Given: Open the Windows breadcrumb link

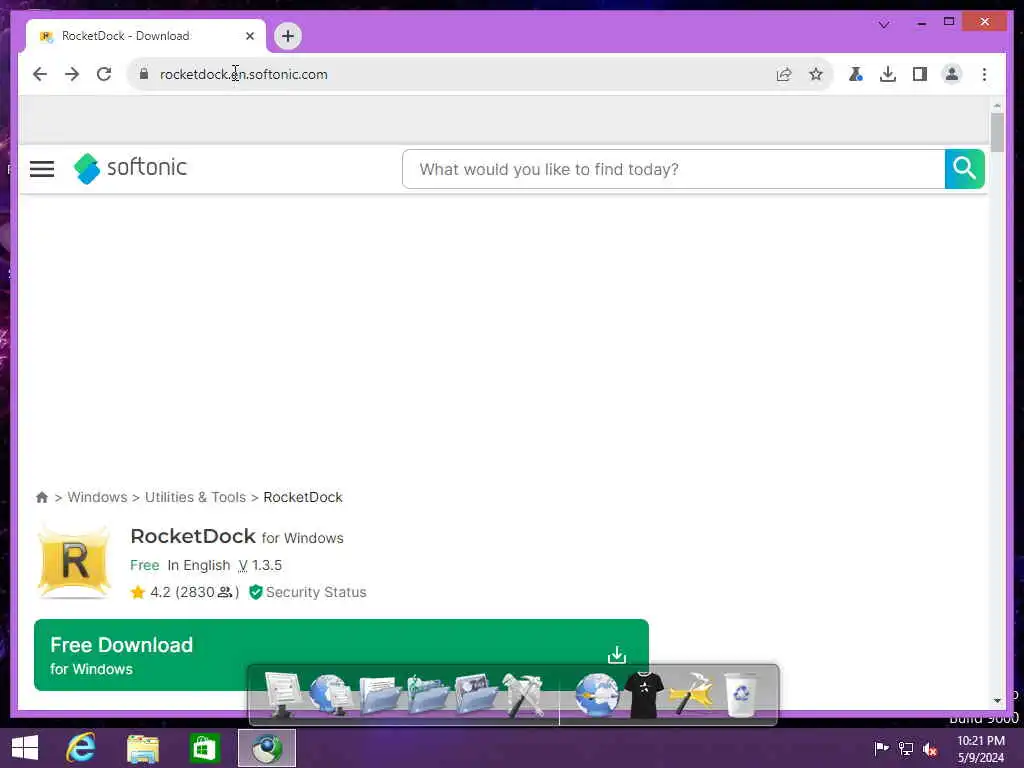Looking at the screenshot, I should click(97, 498).
